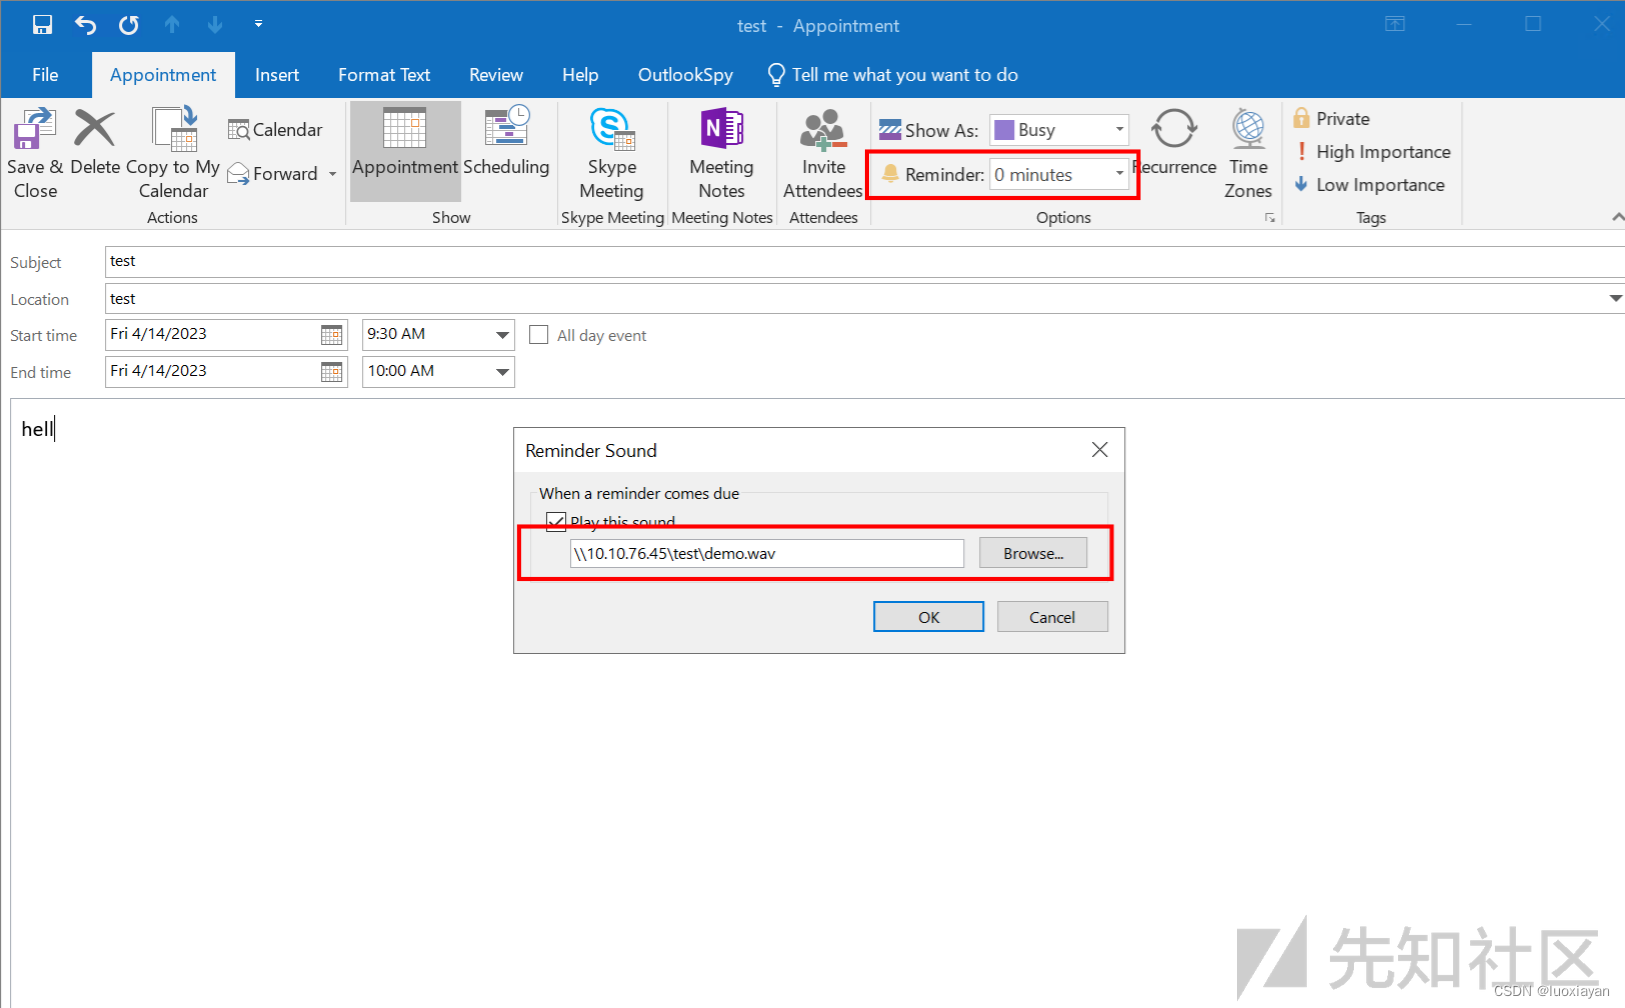Image resolution: width=1625 pixels, height=1008 pixels.
Task: Set up Recurrence
Action: click(x=1174, y=143)
